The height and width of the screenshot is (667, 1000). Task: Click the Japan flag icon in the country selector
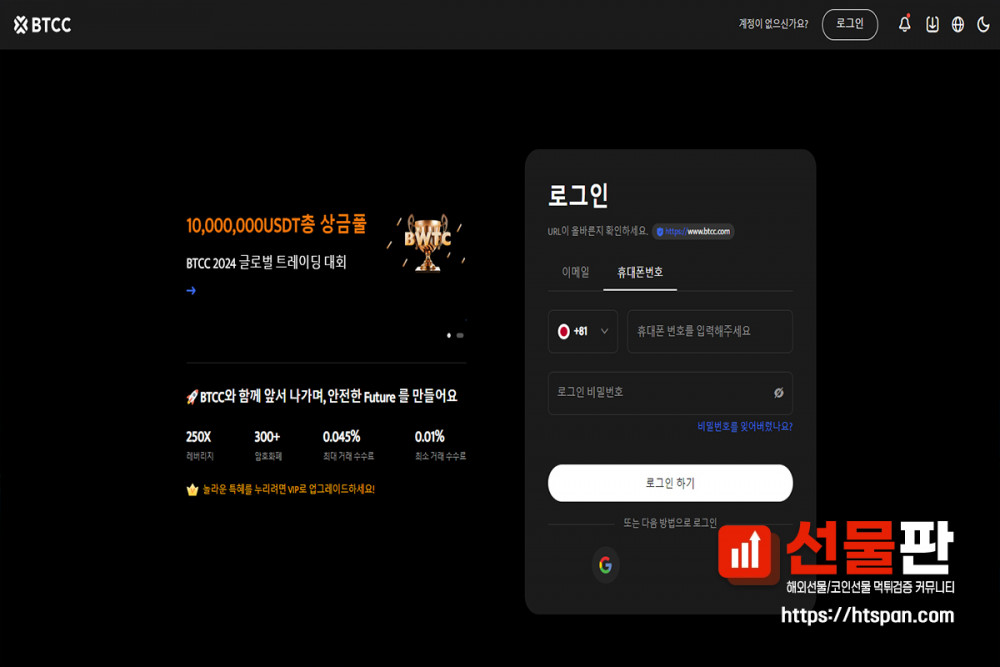tap(564, 331)
